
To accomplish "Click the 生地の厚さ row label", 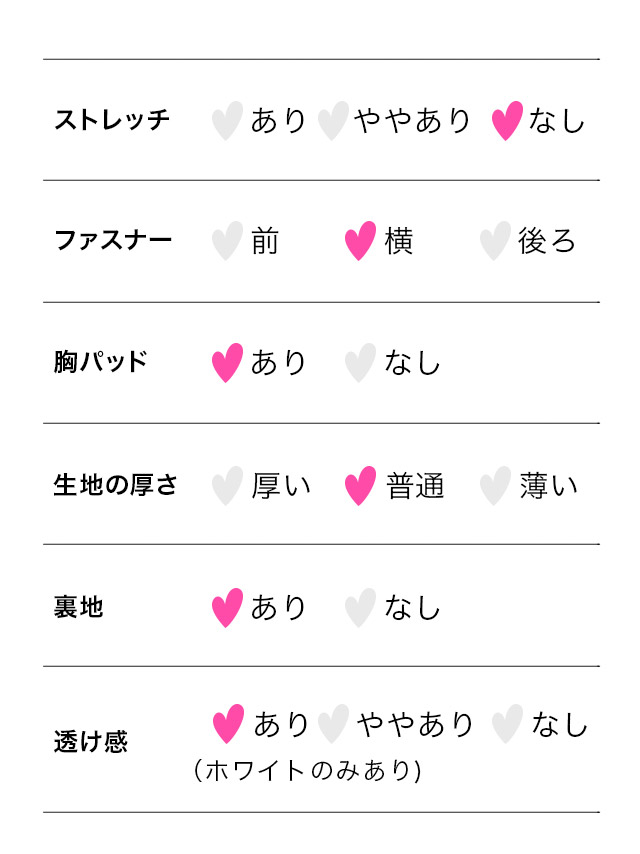I will point(115,485).
